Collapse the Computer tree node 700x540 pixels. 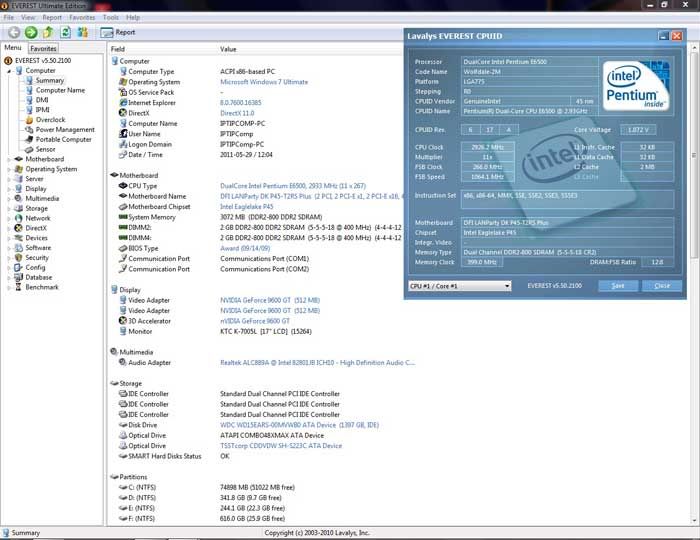(x=8, y=71)
